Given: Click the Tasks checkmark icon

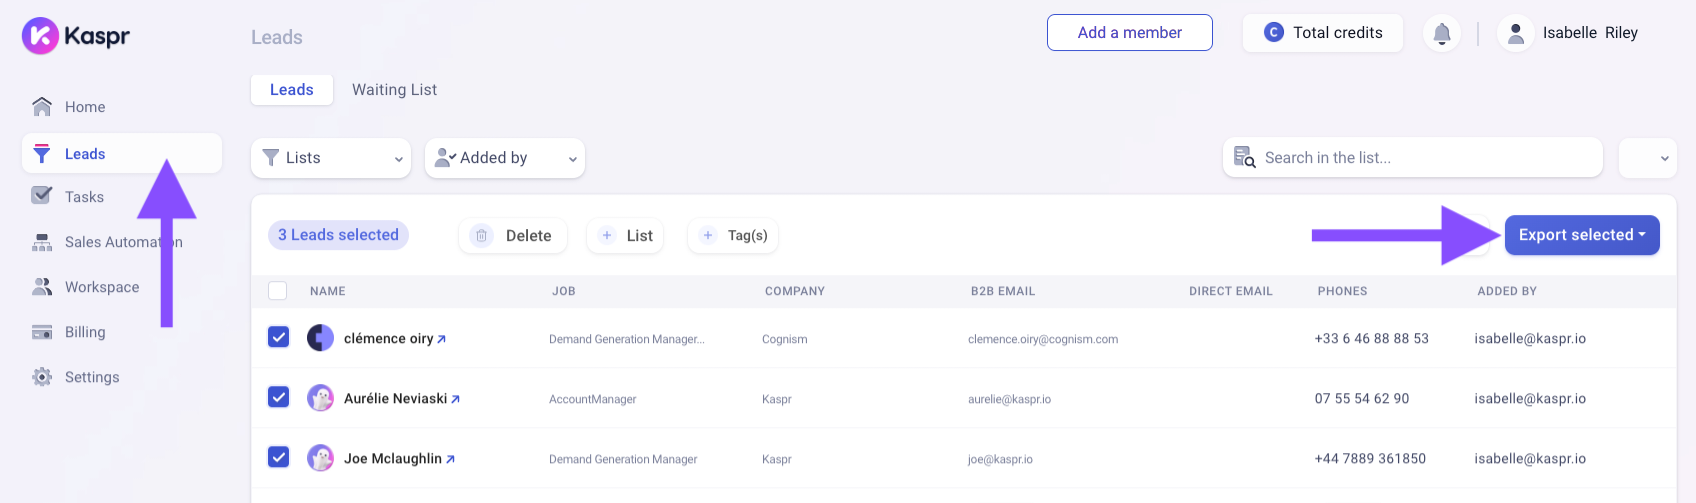Looking at the screenshot, I should tap(41, 195).
